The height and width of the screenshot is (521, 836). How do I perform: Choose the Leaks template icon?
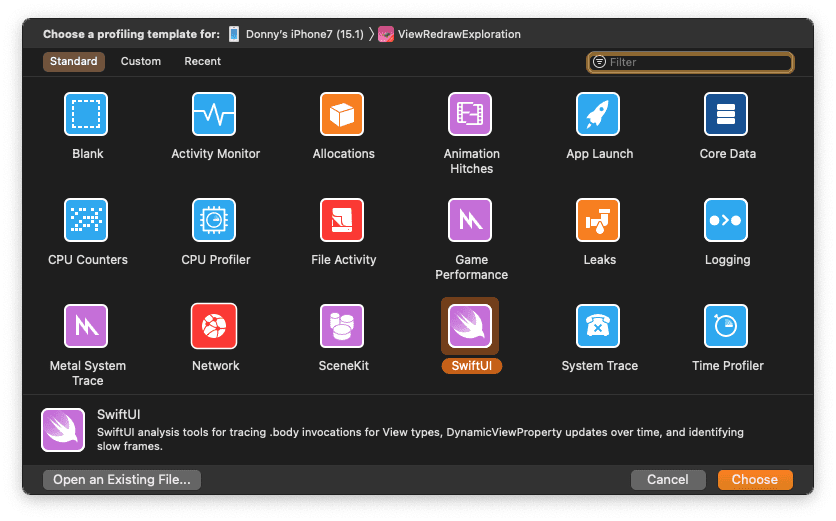point(598,220)
